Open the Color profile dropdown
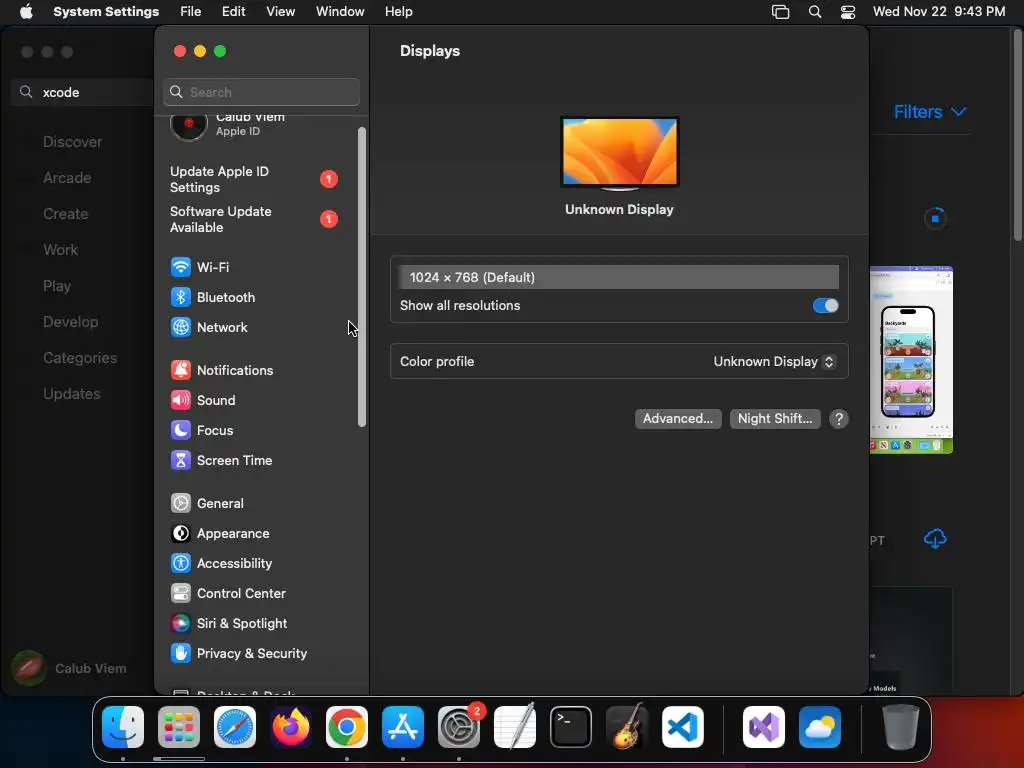 (x=774, y=362)
